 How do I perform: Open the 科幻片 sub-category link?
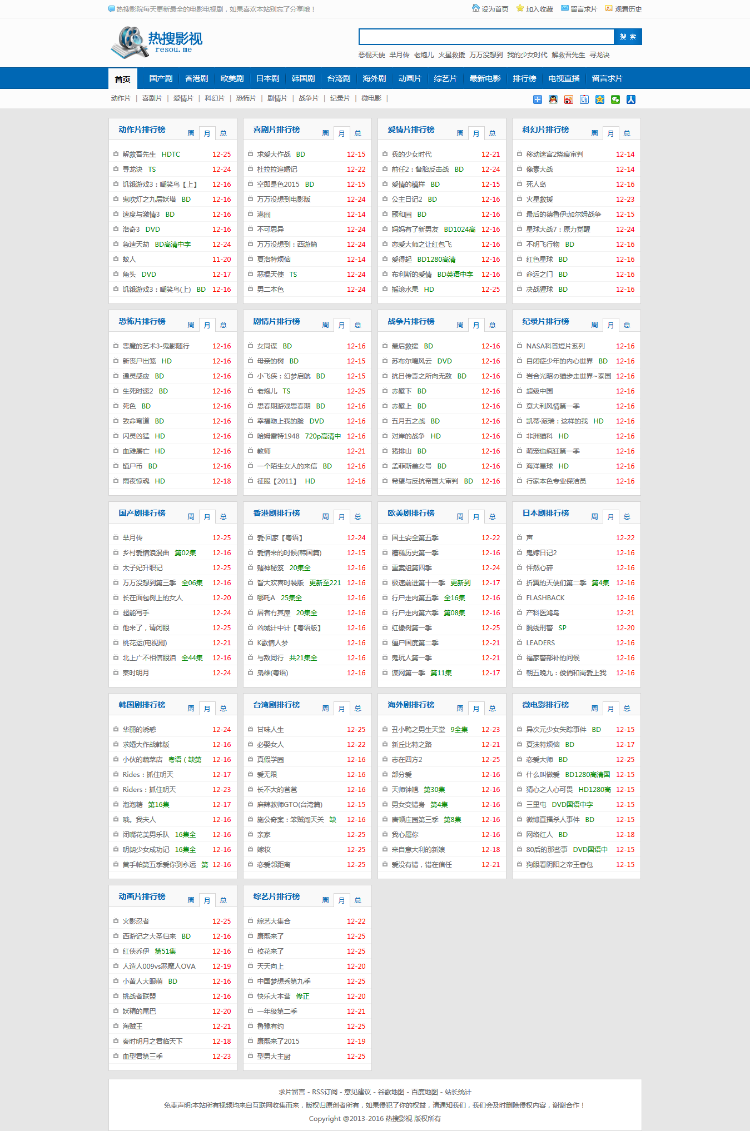[215, 98]
